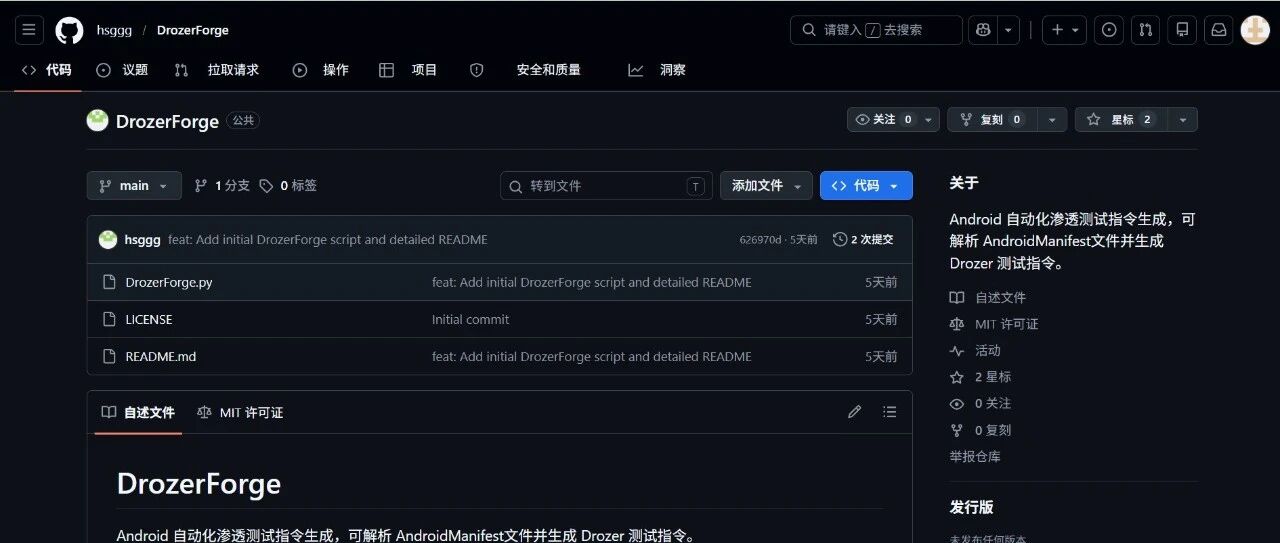Image resolution: width=1280 pixels, height=543 pixels.
Task: Open the README.md file
Action: tap(160, 356)
